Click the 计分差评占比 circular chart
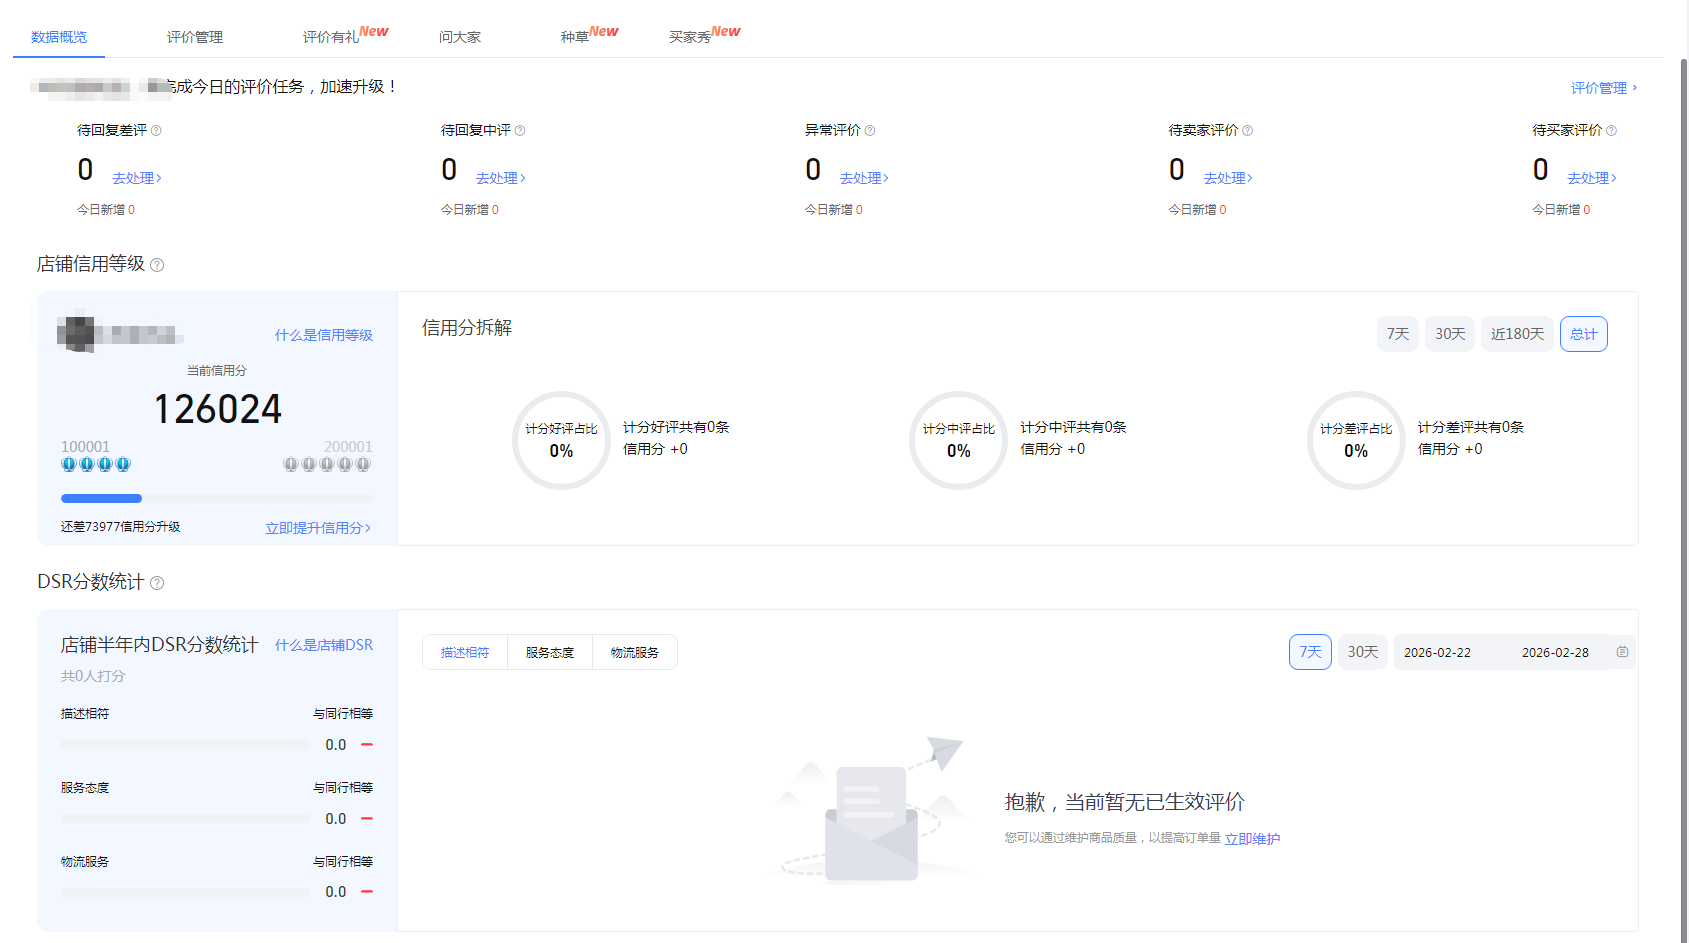The image size is (1689, 943). (1356, 440)
